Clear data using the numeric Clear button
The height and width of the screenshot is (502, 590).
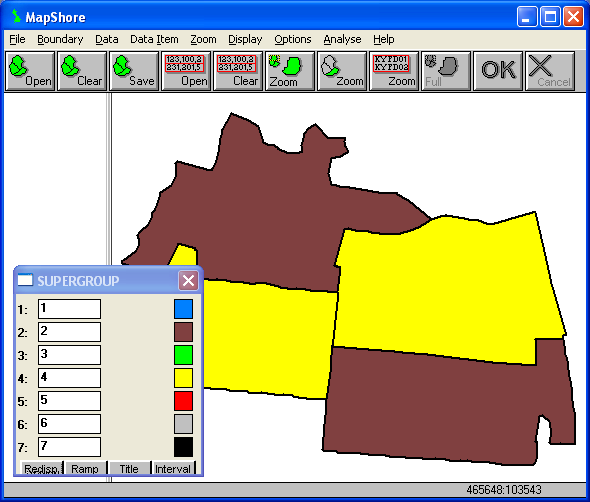pyautogui.click(x=238, y=71)
